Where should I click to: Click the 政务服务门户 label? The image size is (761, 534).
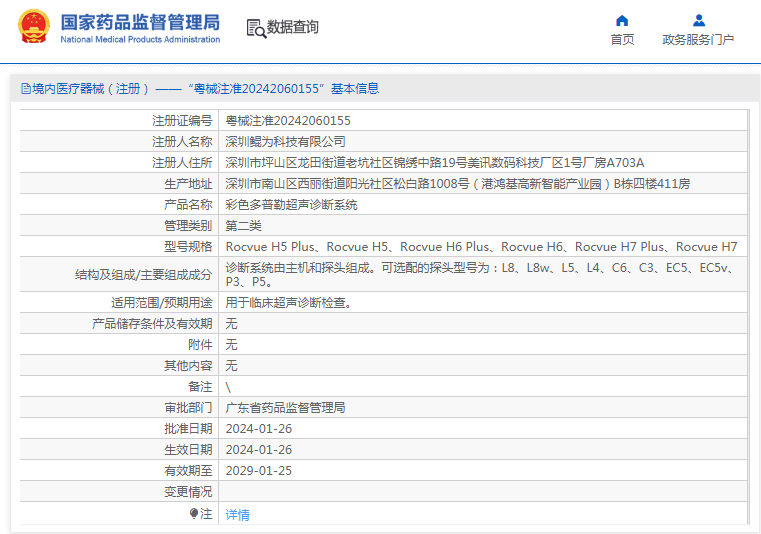pos(698,40)
